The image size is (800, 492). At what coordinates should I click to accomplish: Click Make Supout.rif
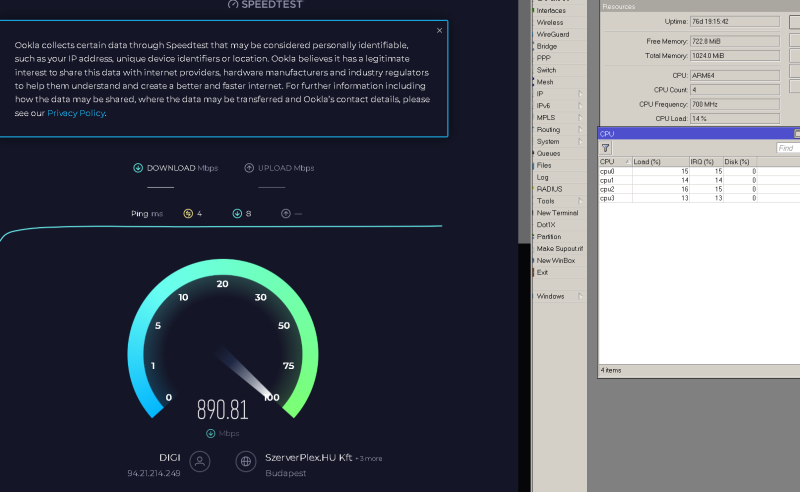pyautogui.click(x=560, y=249)
